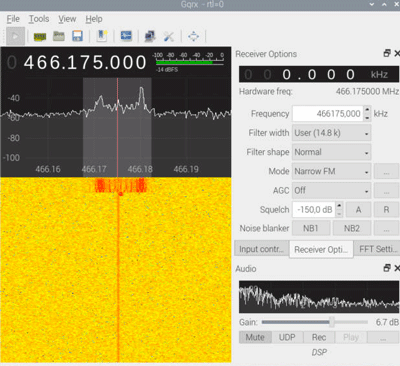Screen dimensions: 400x366
Task: Toggle noise blanker NB2
Action: [352, 228]
